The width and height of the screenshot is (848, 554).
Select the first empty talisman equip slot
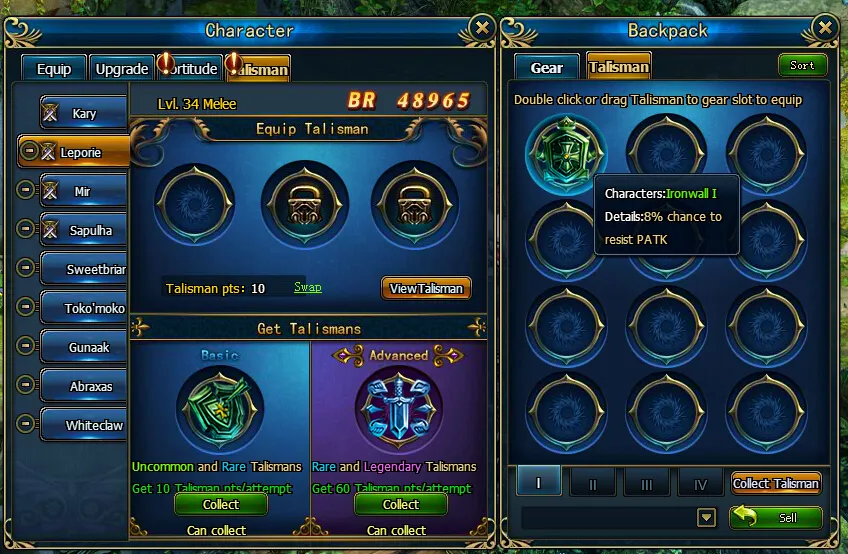(x=195, y=205)
